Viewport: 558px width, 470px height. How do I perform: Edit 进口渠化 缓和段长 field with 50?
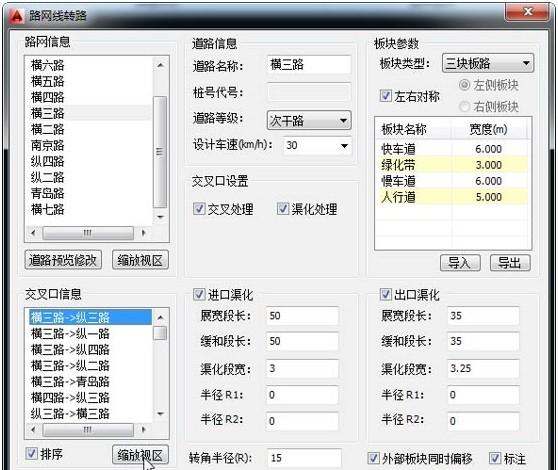click(x=302, y=341)
